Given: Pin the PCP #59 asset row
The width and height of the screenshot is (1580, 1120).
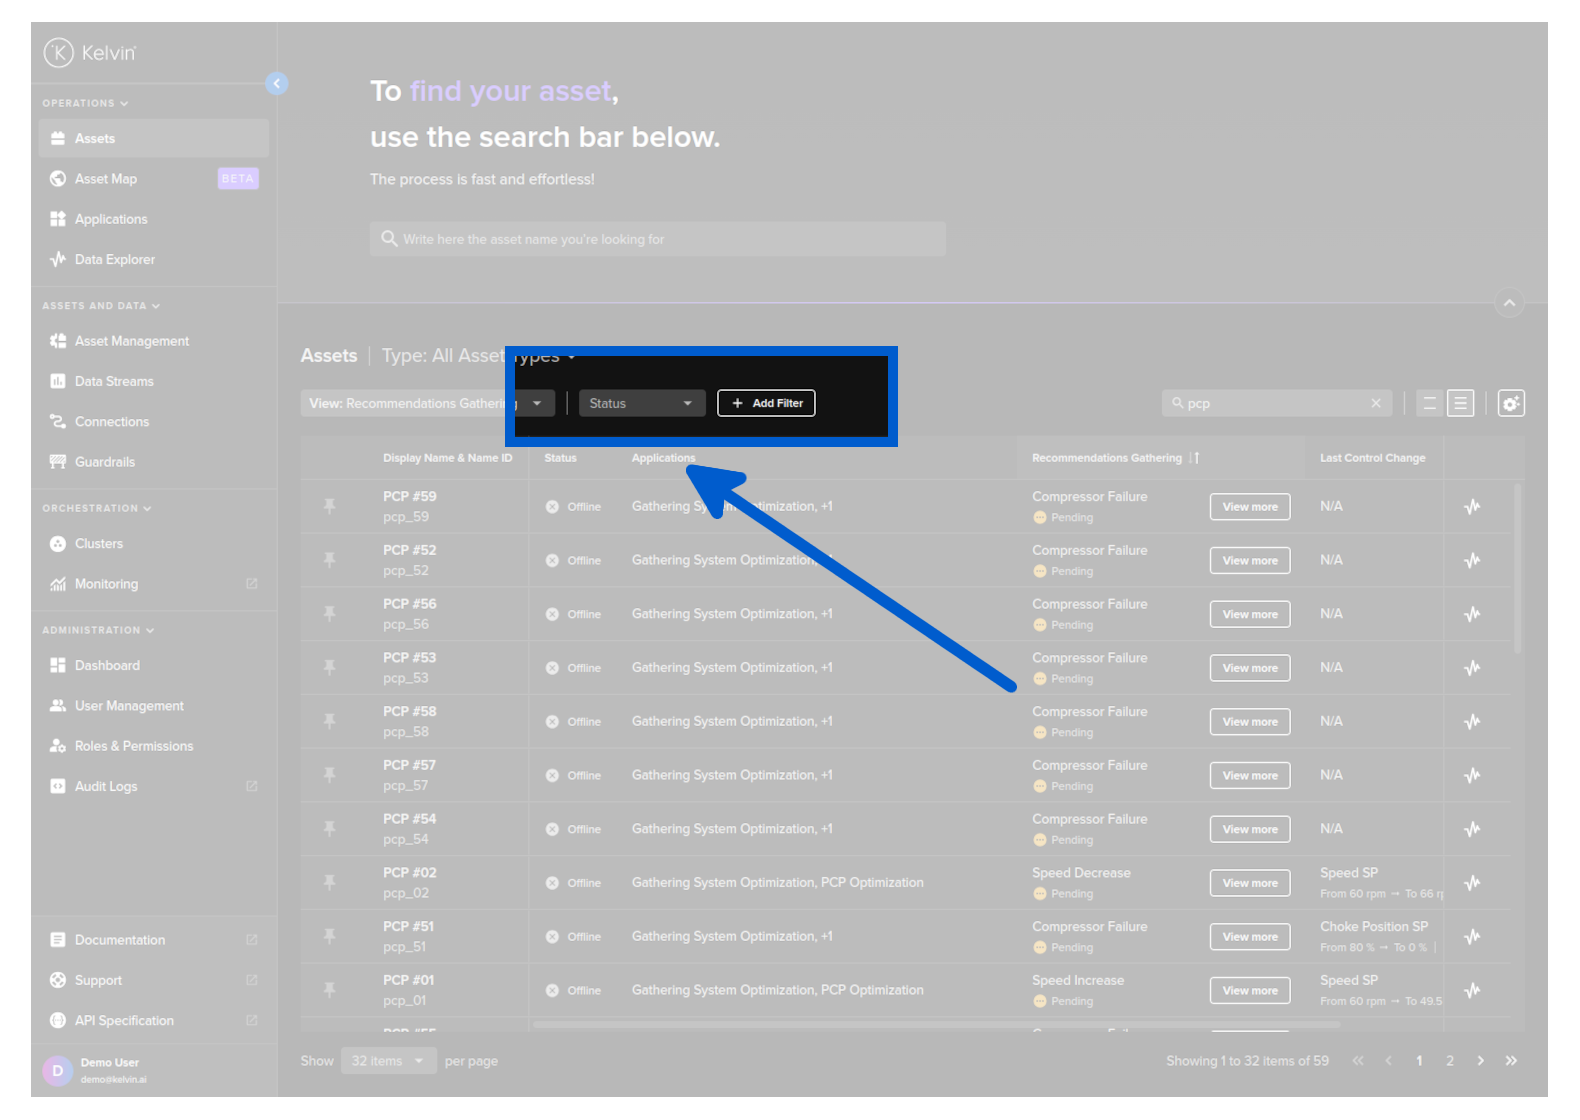Looking at the screenshot, I should click(329, 506).
